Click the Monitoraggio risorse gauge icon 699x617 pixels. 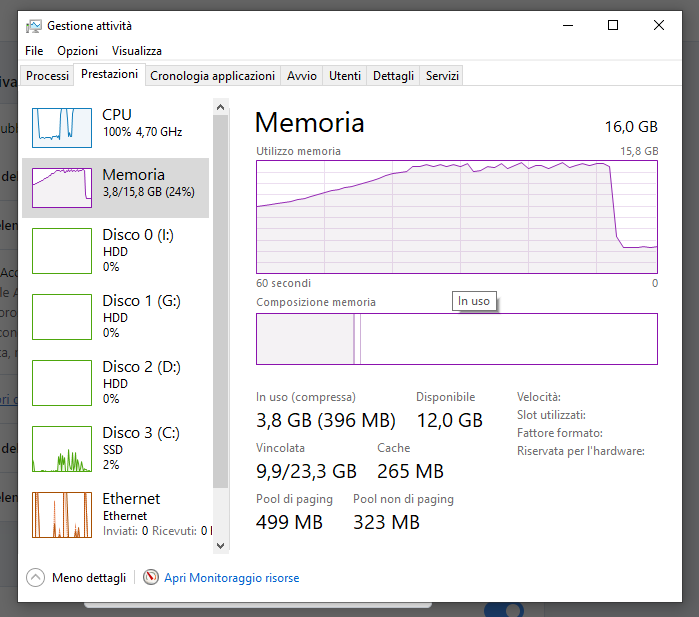(151, 577)
